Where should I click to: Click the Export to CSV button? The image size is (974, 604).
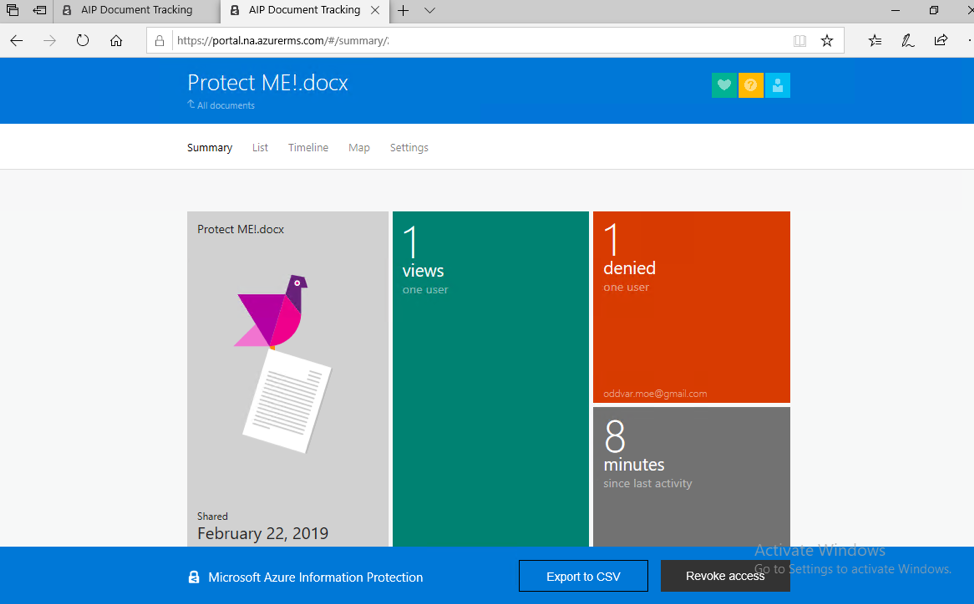(x=583, y=577)
